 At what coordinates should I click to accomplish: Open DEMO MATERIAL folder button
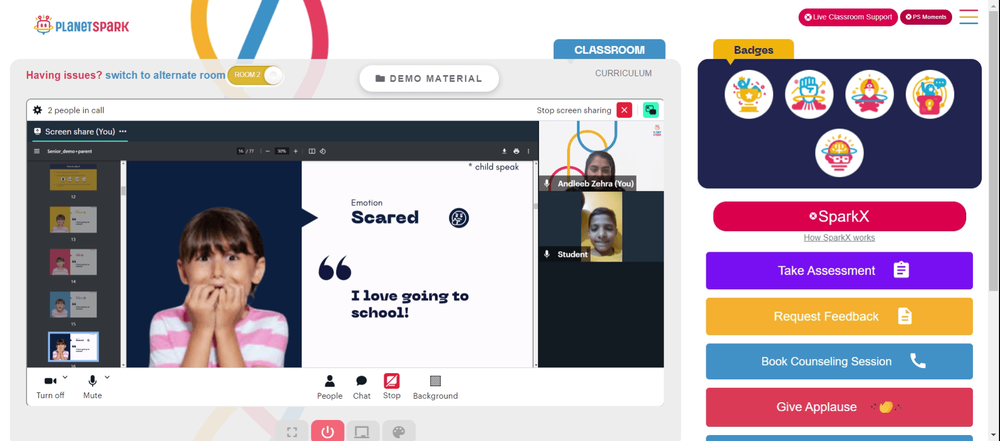[x=429, y=78]
